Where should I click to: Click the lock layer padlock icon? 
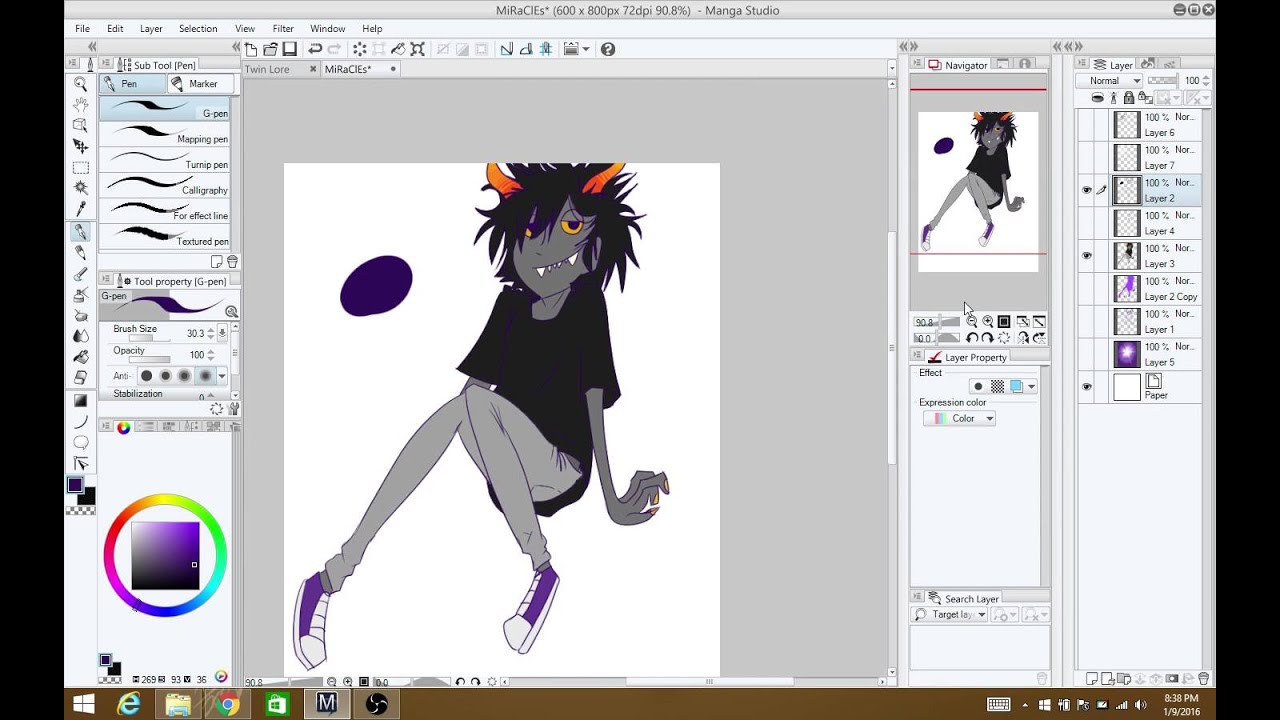(1129, 98)
